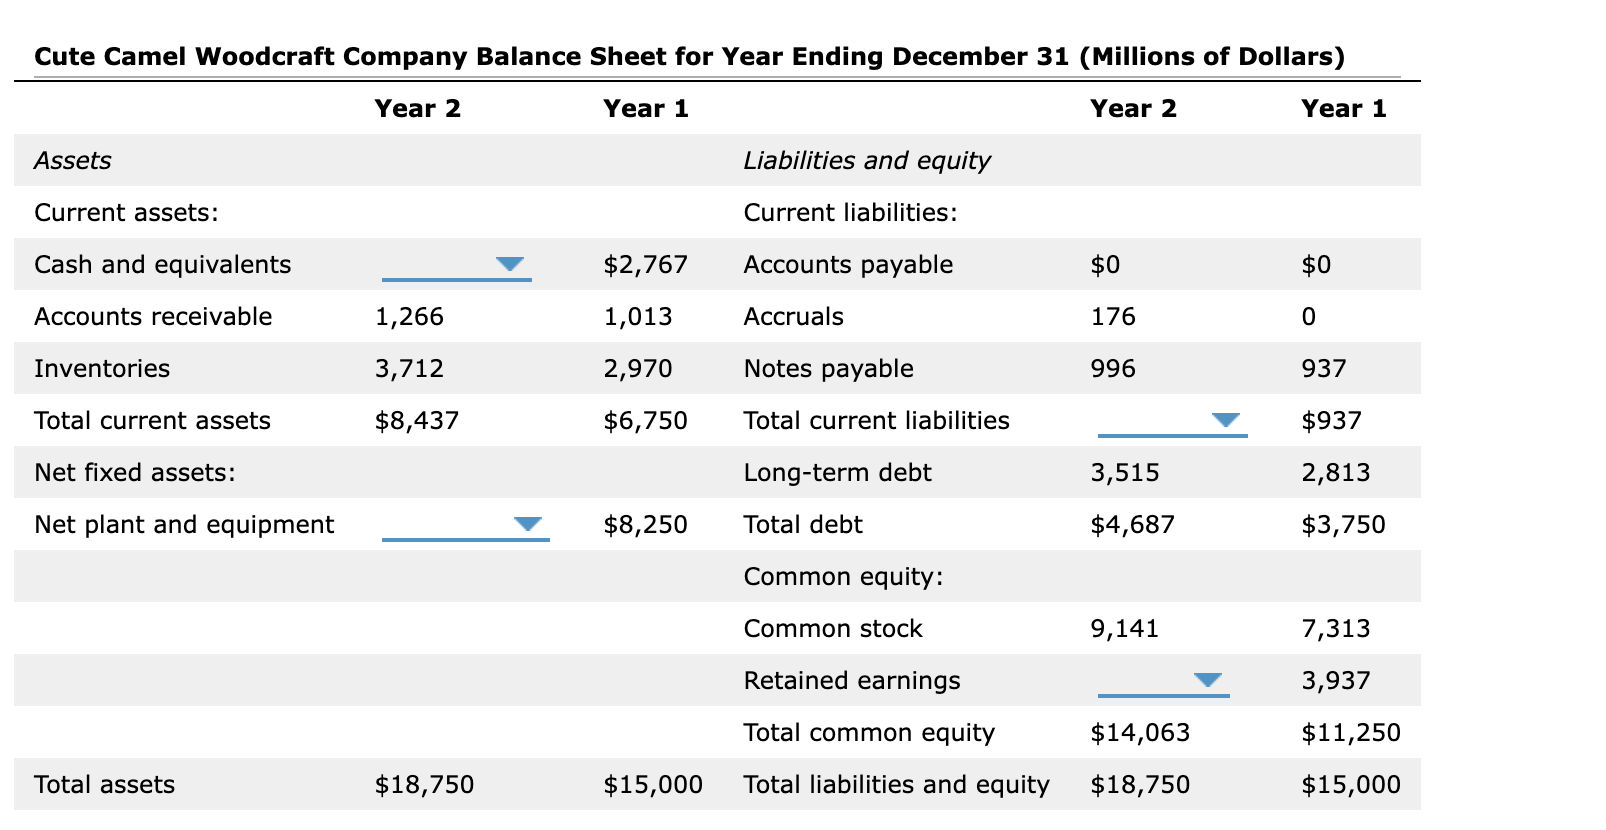
Task: Select Accruals Year 2 value 176
Action: tap(1113, 317)
